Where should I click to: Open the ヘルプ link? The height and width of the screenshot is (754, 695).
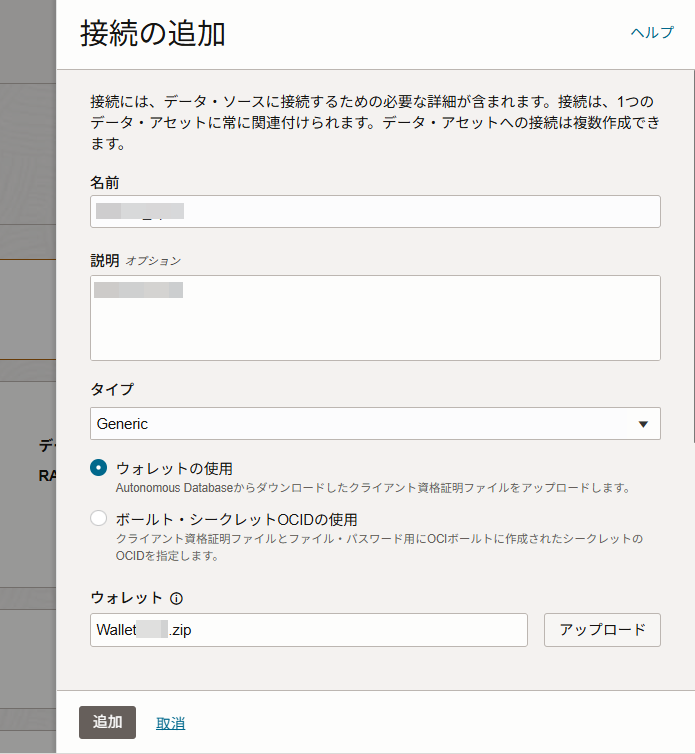click(652, 32)
